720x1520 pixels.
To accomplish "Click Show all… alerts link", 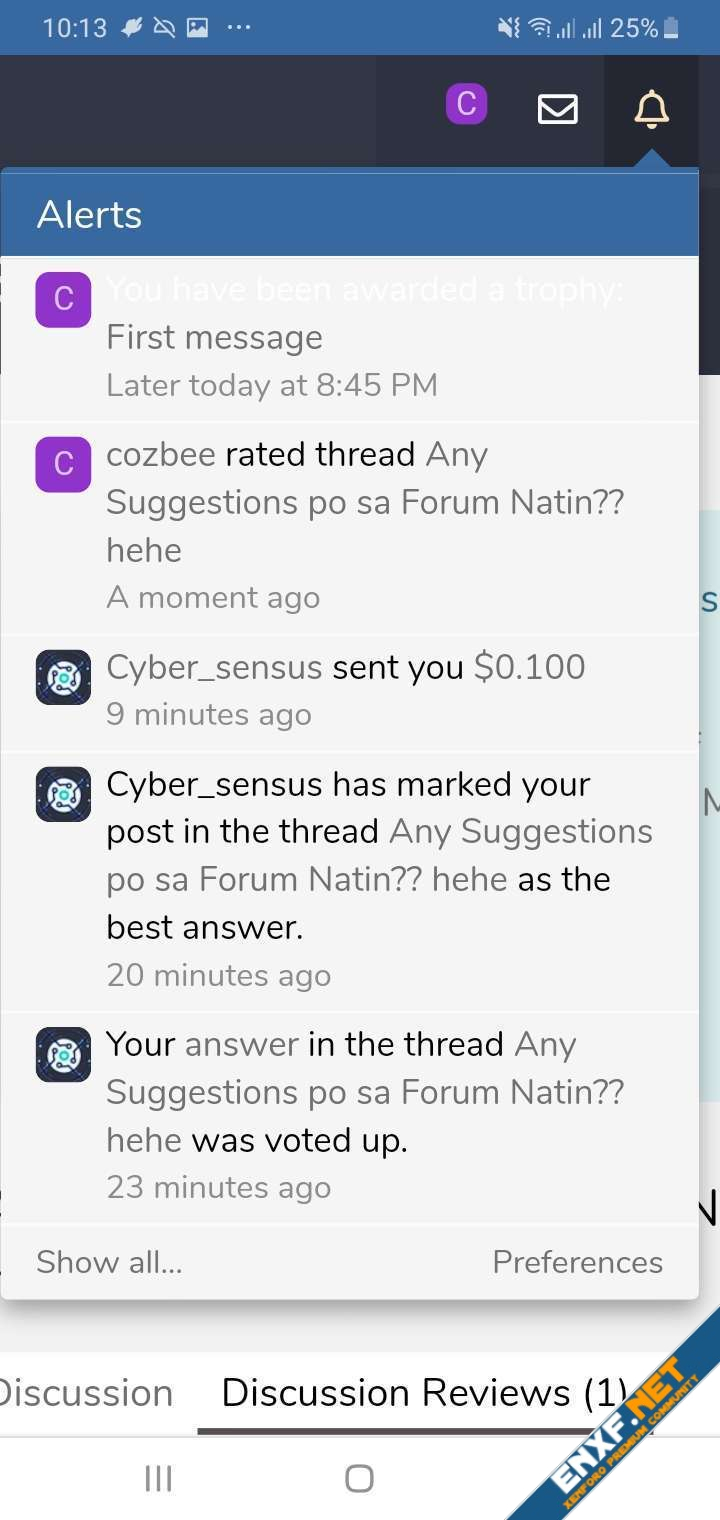I will [x=109, y=1262].
